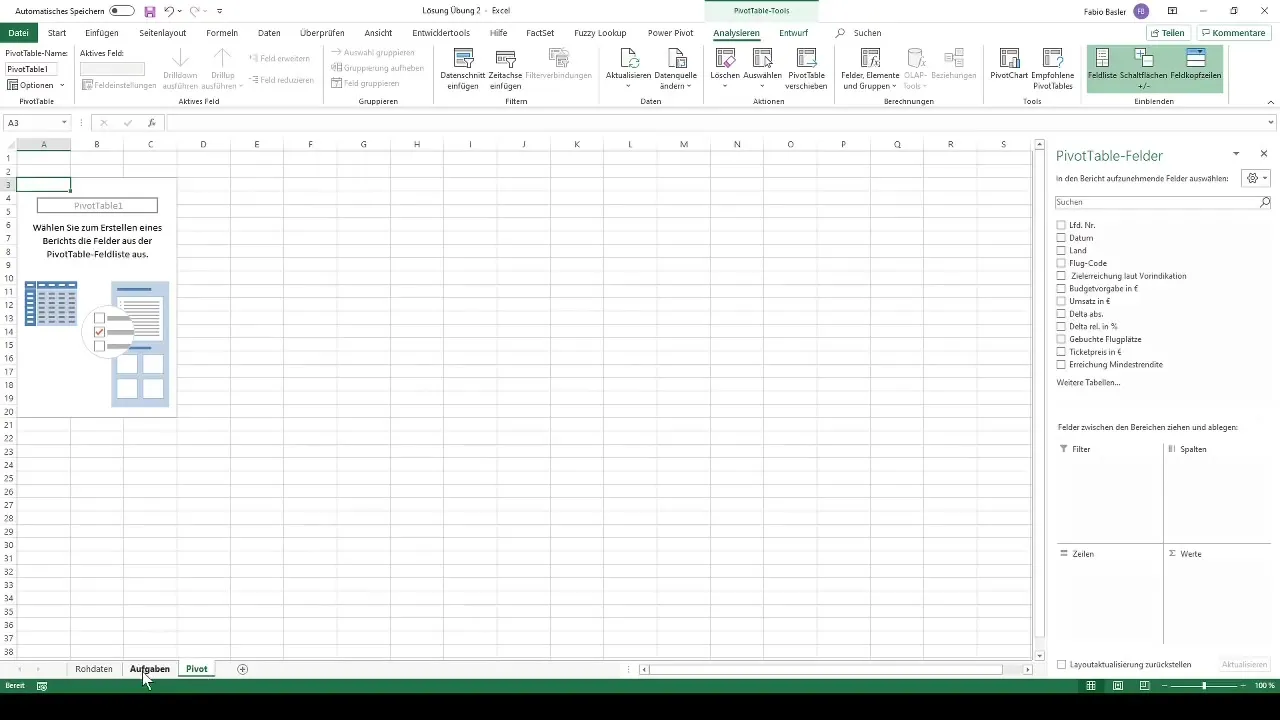Open the field list tools gear dropdown

[x=1255, y=178]
